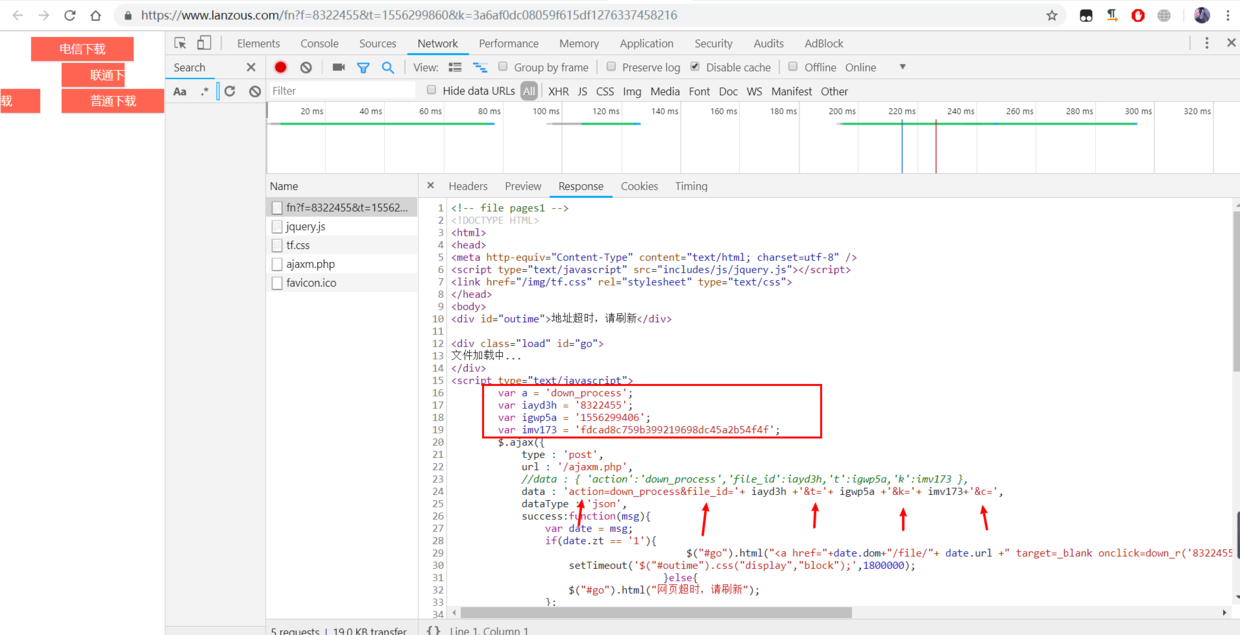Open the Elements tab
This screenshot has width=1240, height=635.
click(x=258, y=43)
